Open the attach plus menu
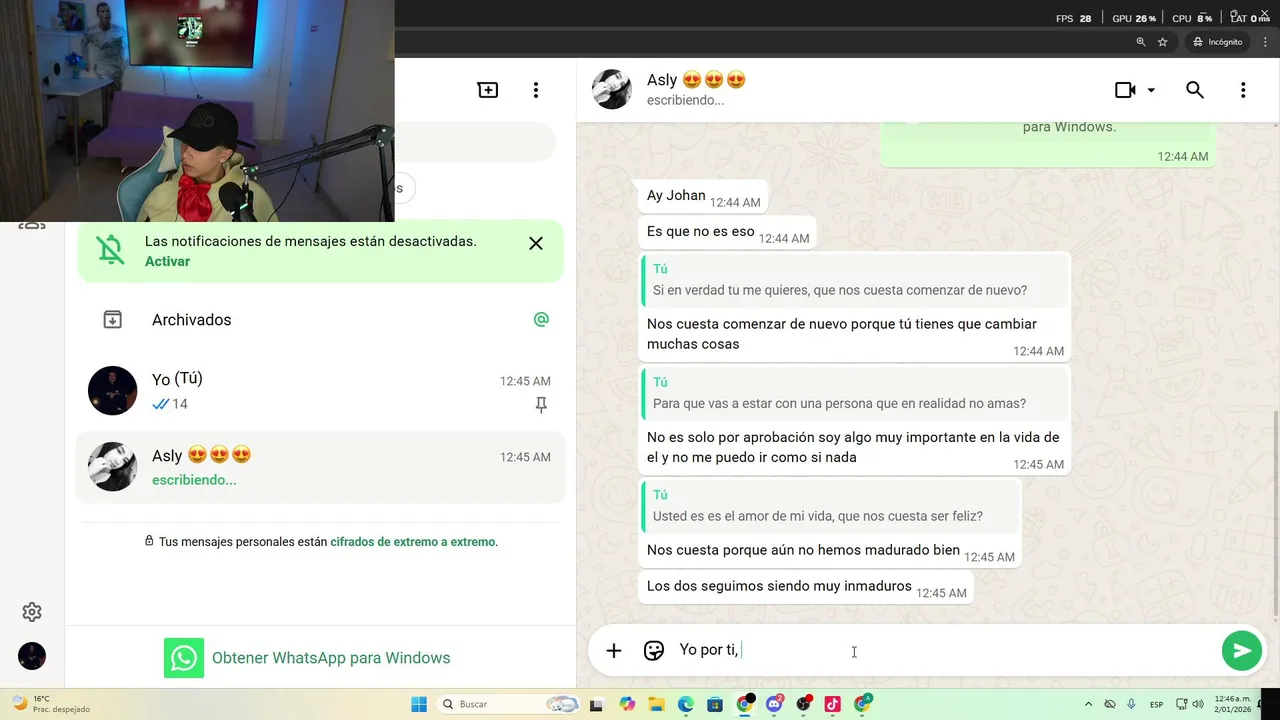This screenshot has width=1280, height=720. point(614,651)
